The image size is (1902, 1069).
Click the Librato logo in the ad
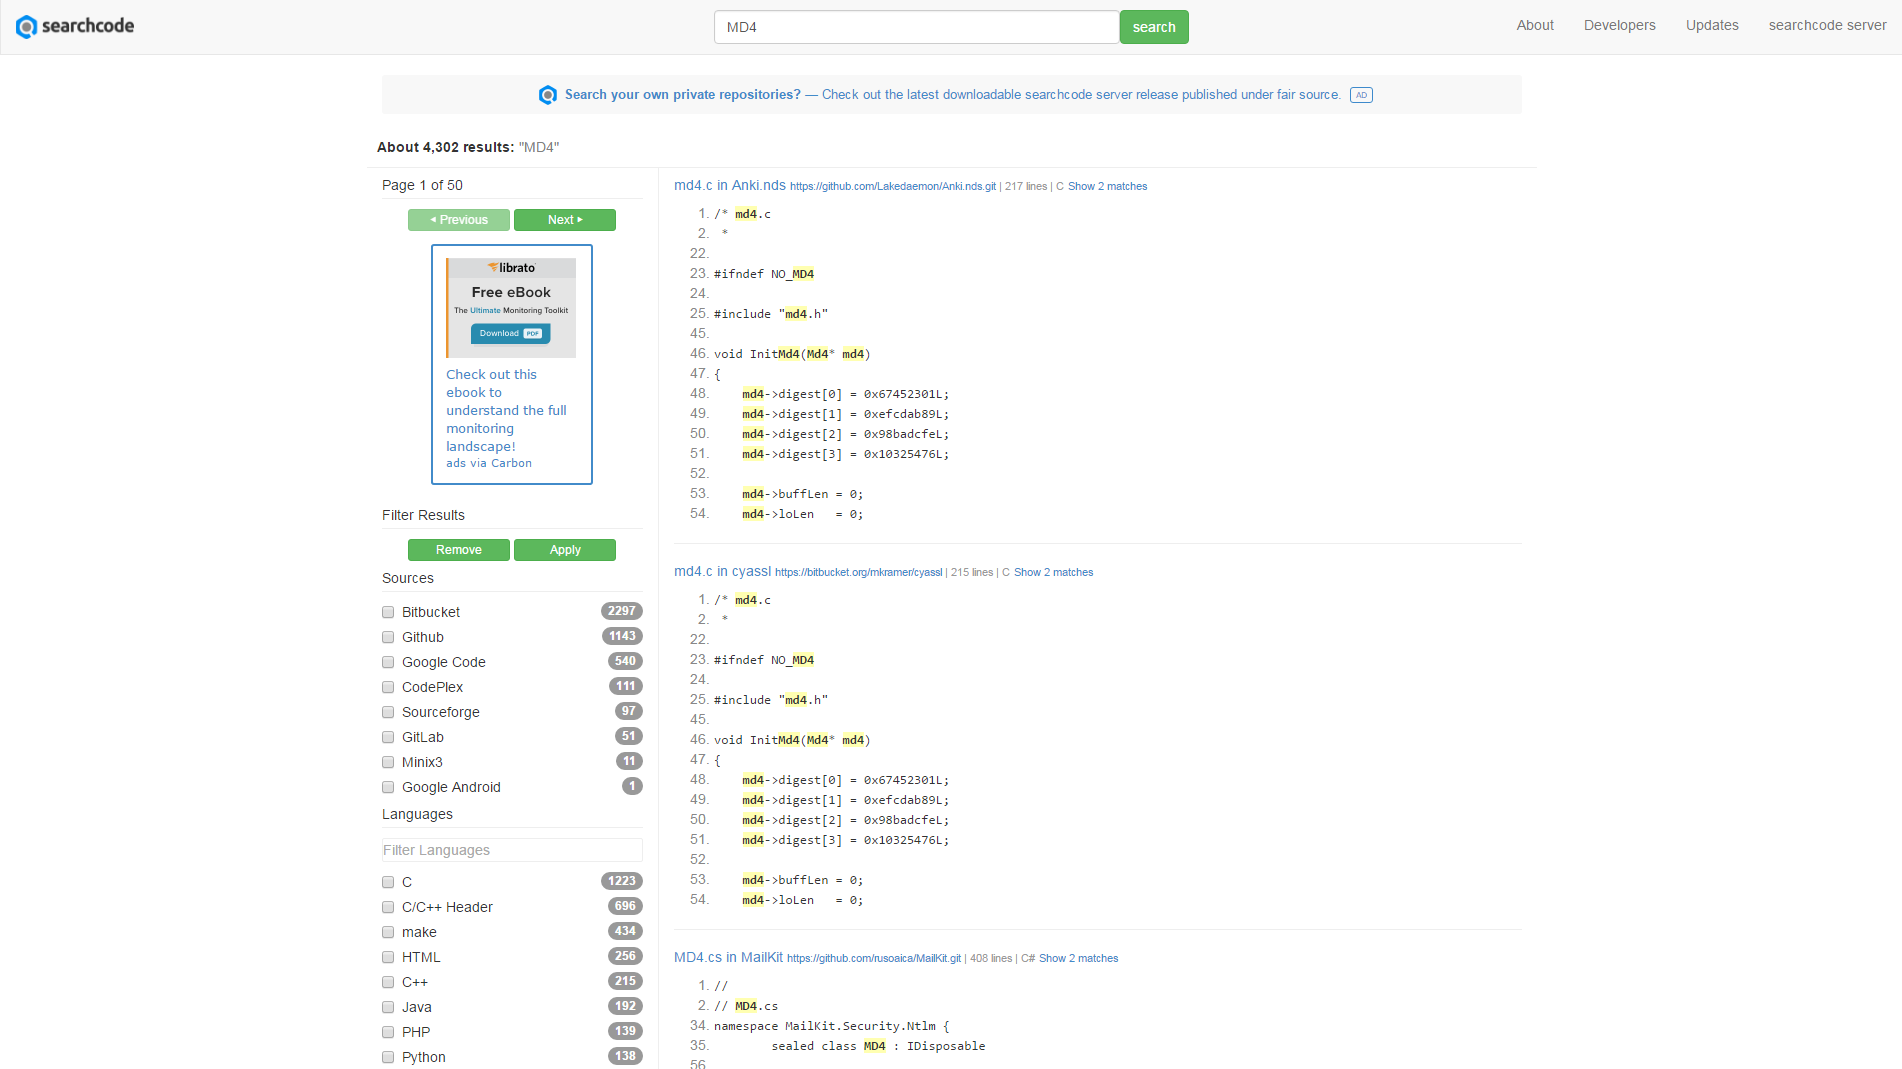click(511, 267)
